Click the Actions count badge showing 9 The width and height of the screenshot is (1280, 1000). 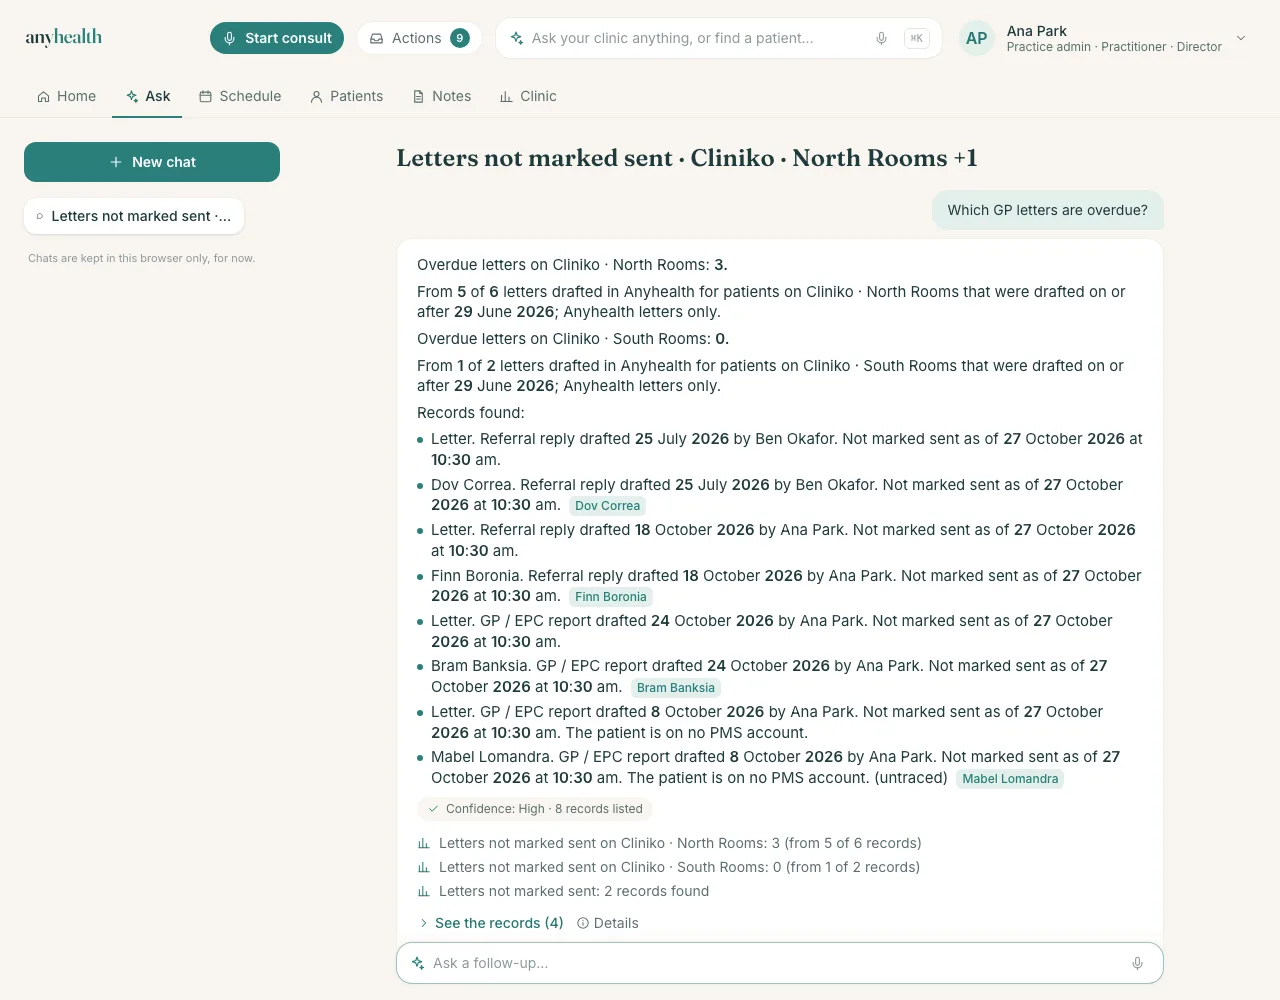click(x=460, y=38)
